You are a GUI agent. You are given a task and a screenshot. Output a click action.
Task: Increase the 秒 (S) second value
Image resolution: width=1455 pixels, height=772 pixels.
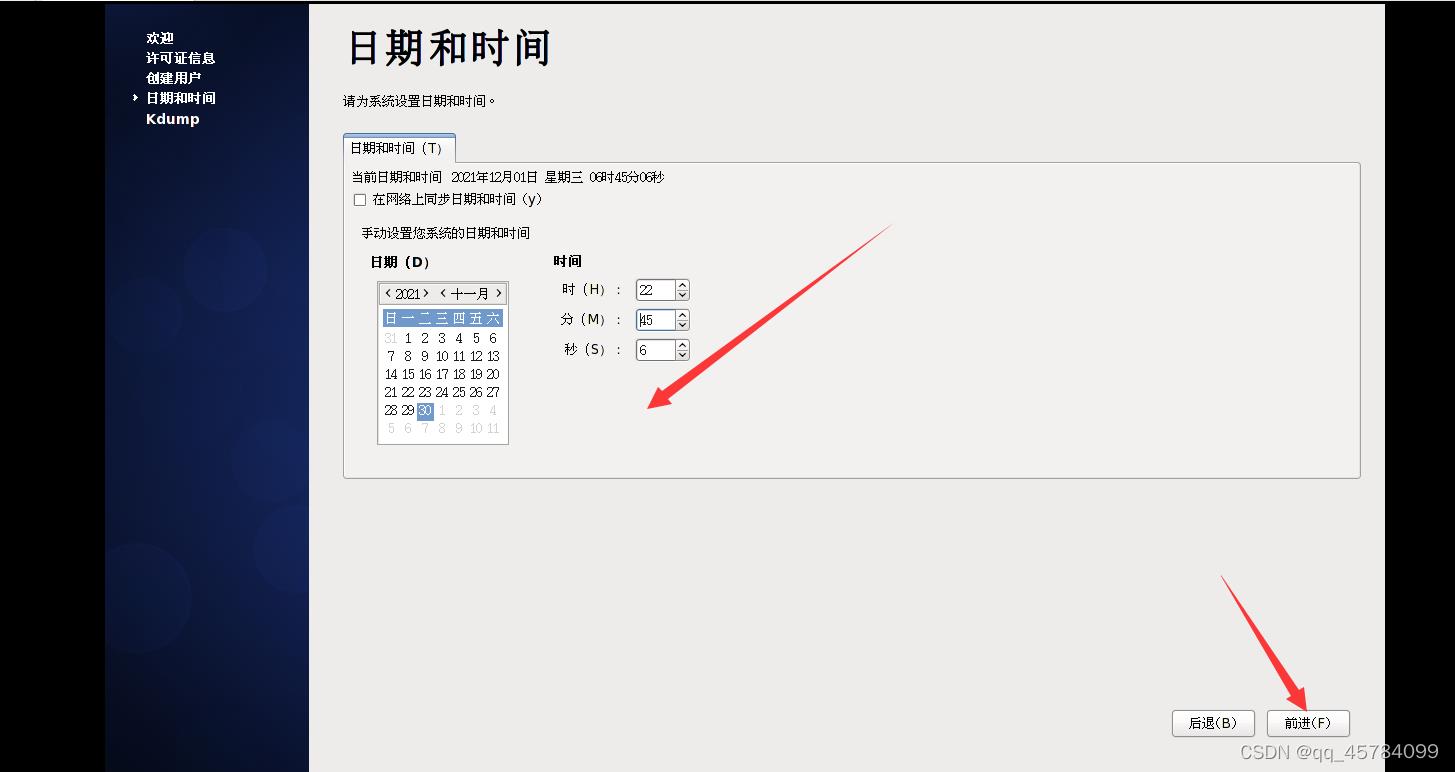coord(682,345)
